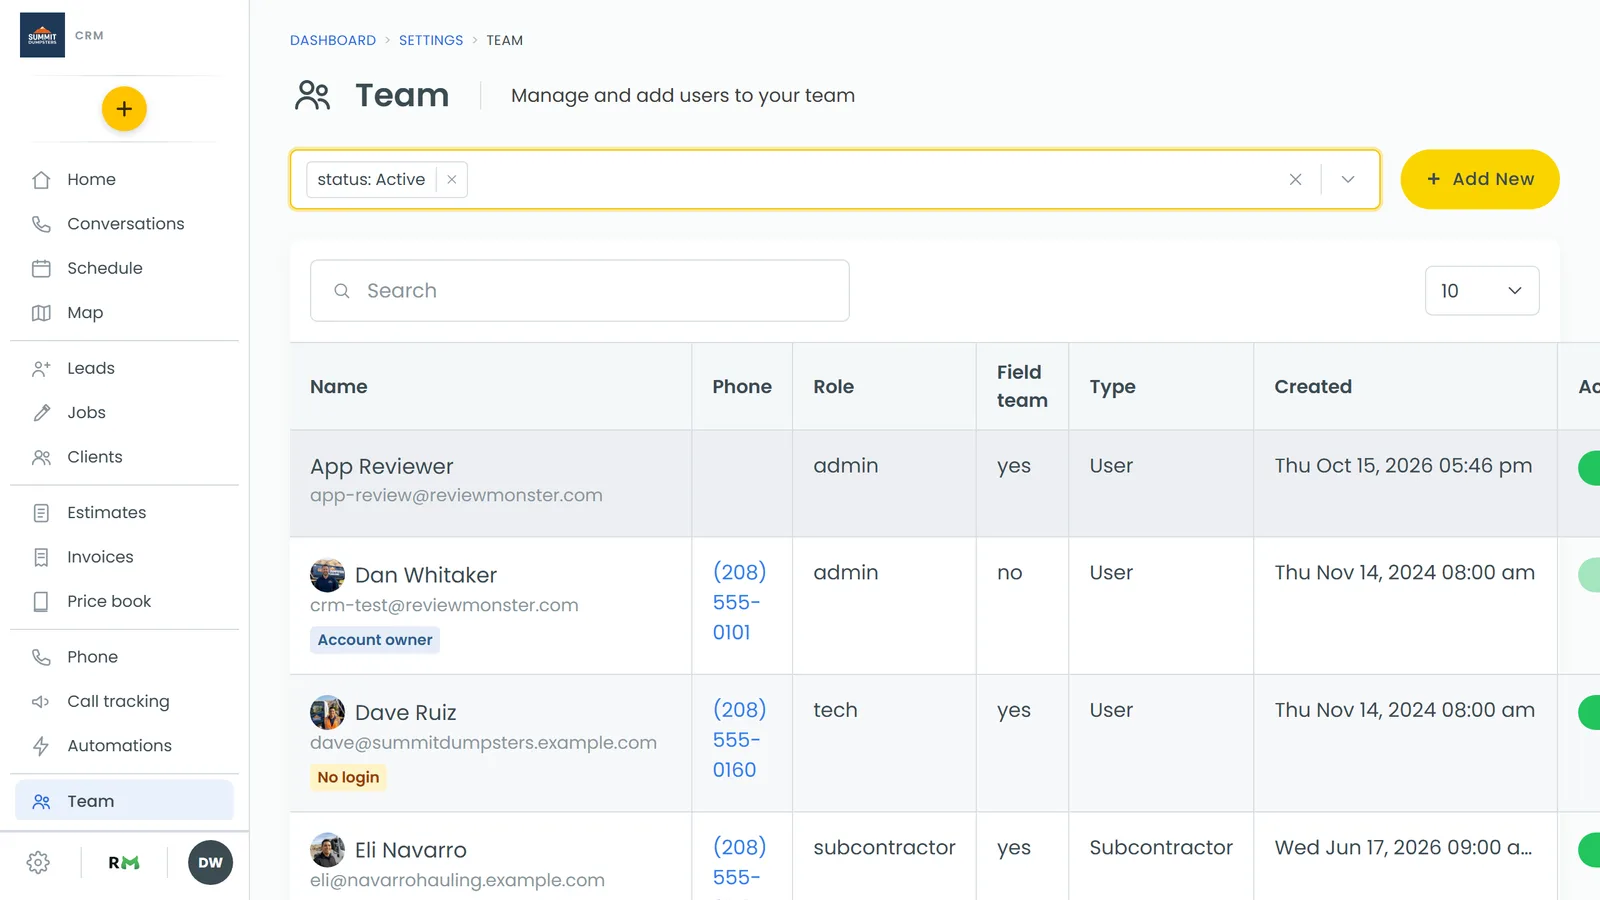Image resolution: width=1600 pixels, height=900 pixels.
Task: Call Dave Ruiz's number (208) 555-0160
Action: tap(739, 740)
